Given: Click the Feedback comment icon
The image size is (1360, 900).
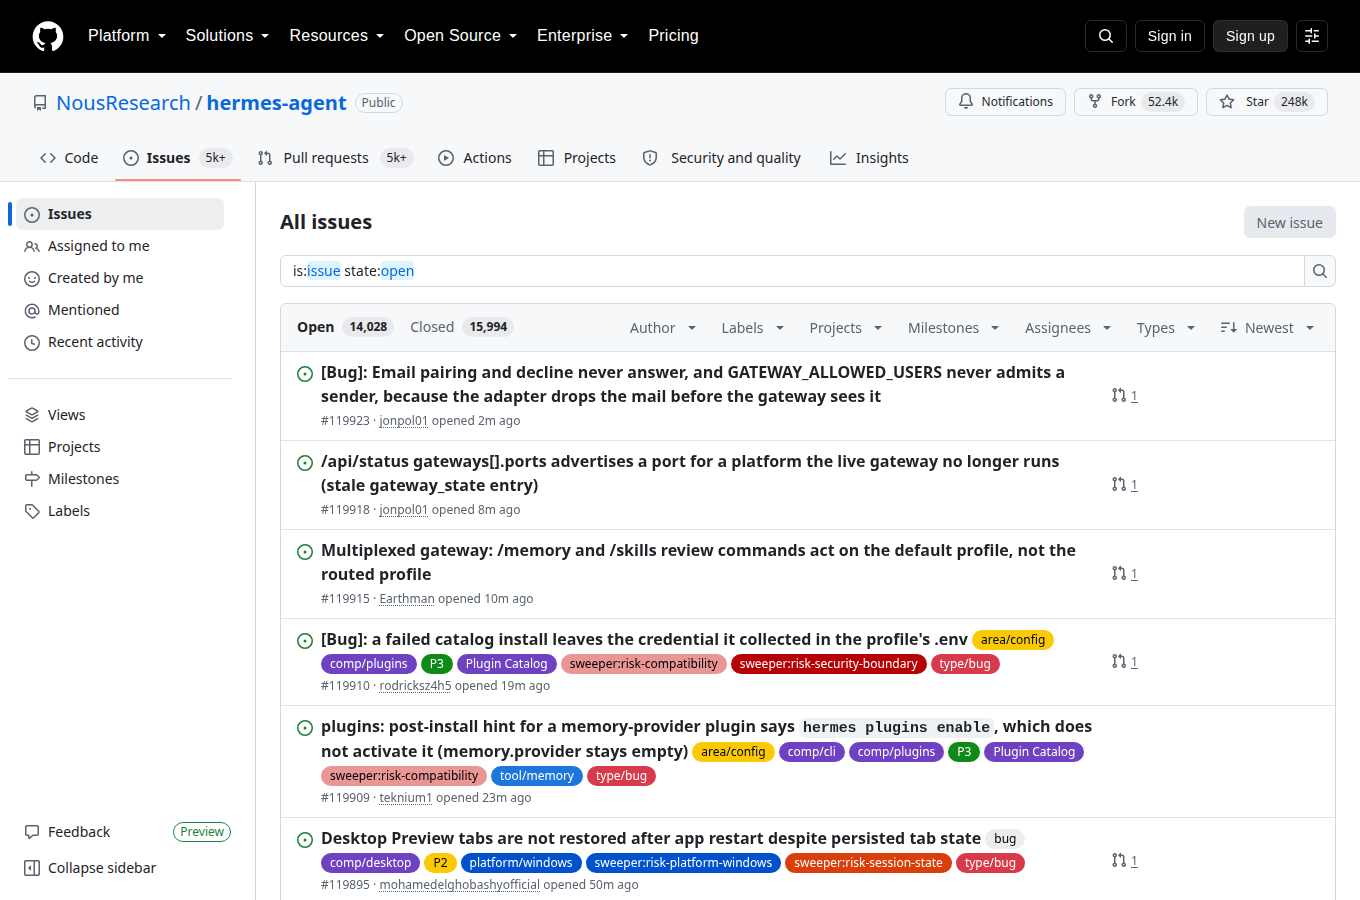Looking at the screenshot, I should 32,832.
